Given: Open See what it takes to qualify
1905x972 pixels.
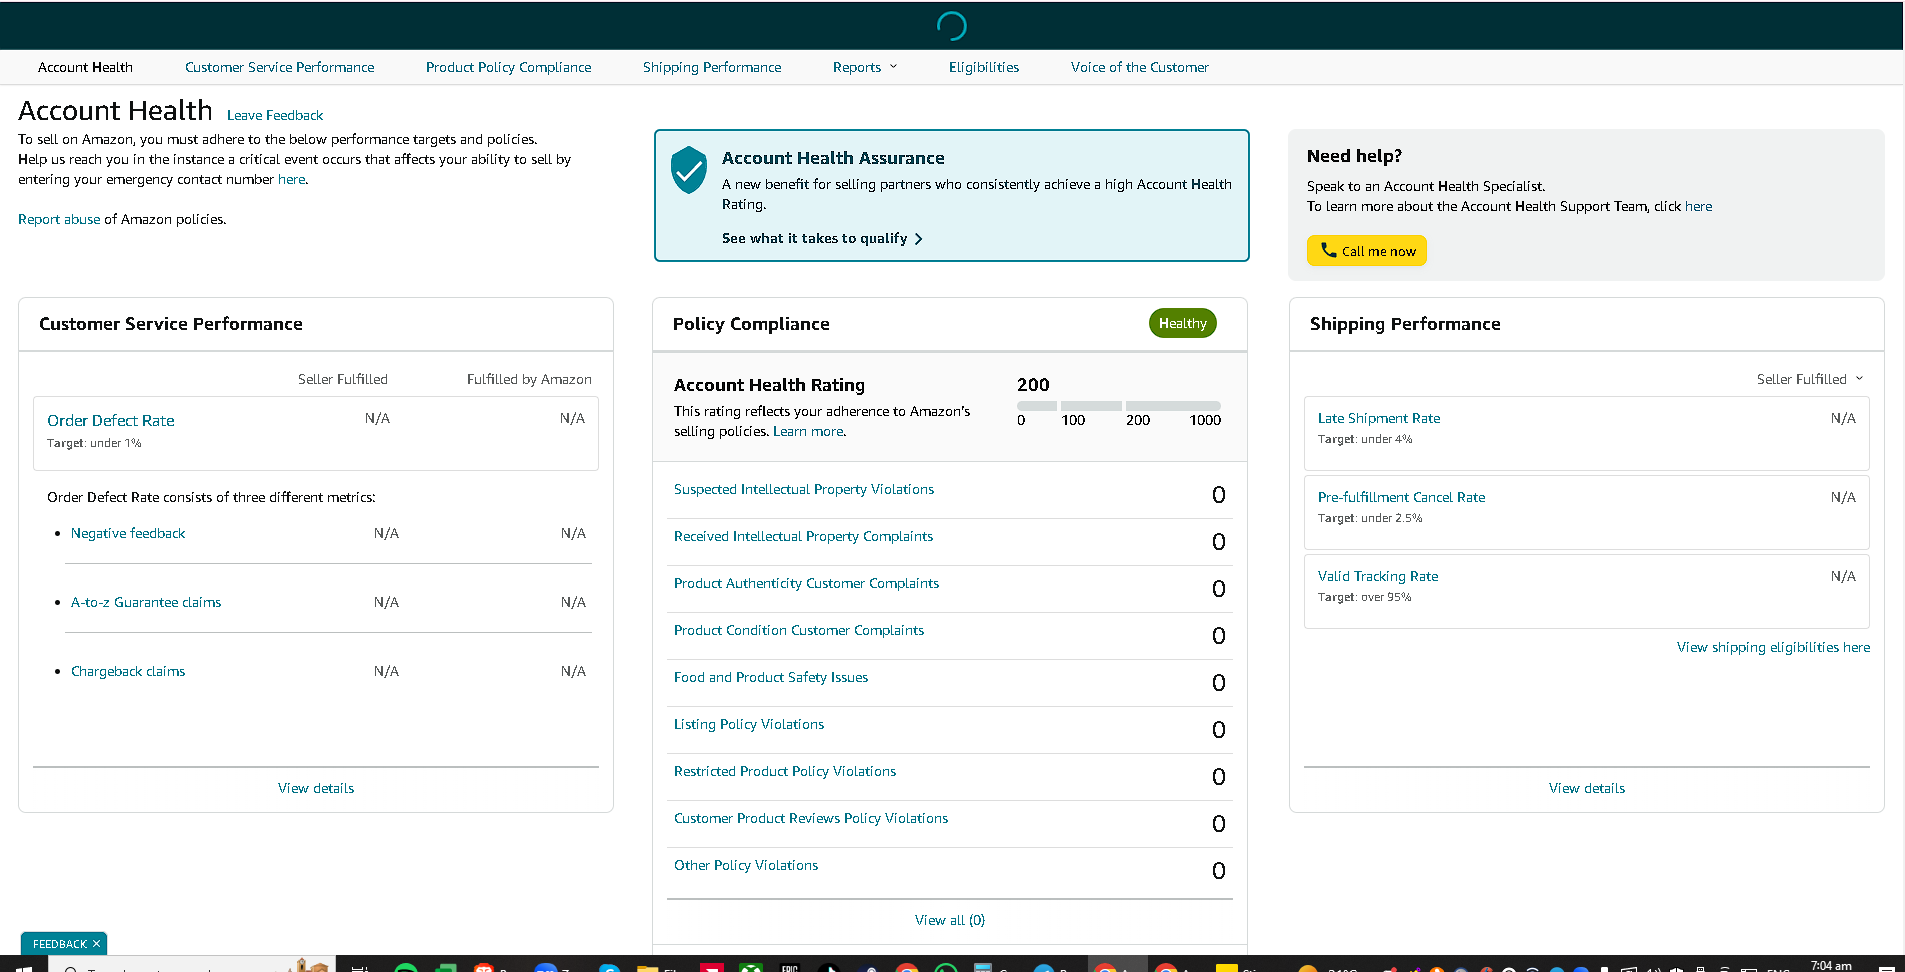Looking at the screenshot, I should tap(814, 238).
